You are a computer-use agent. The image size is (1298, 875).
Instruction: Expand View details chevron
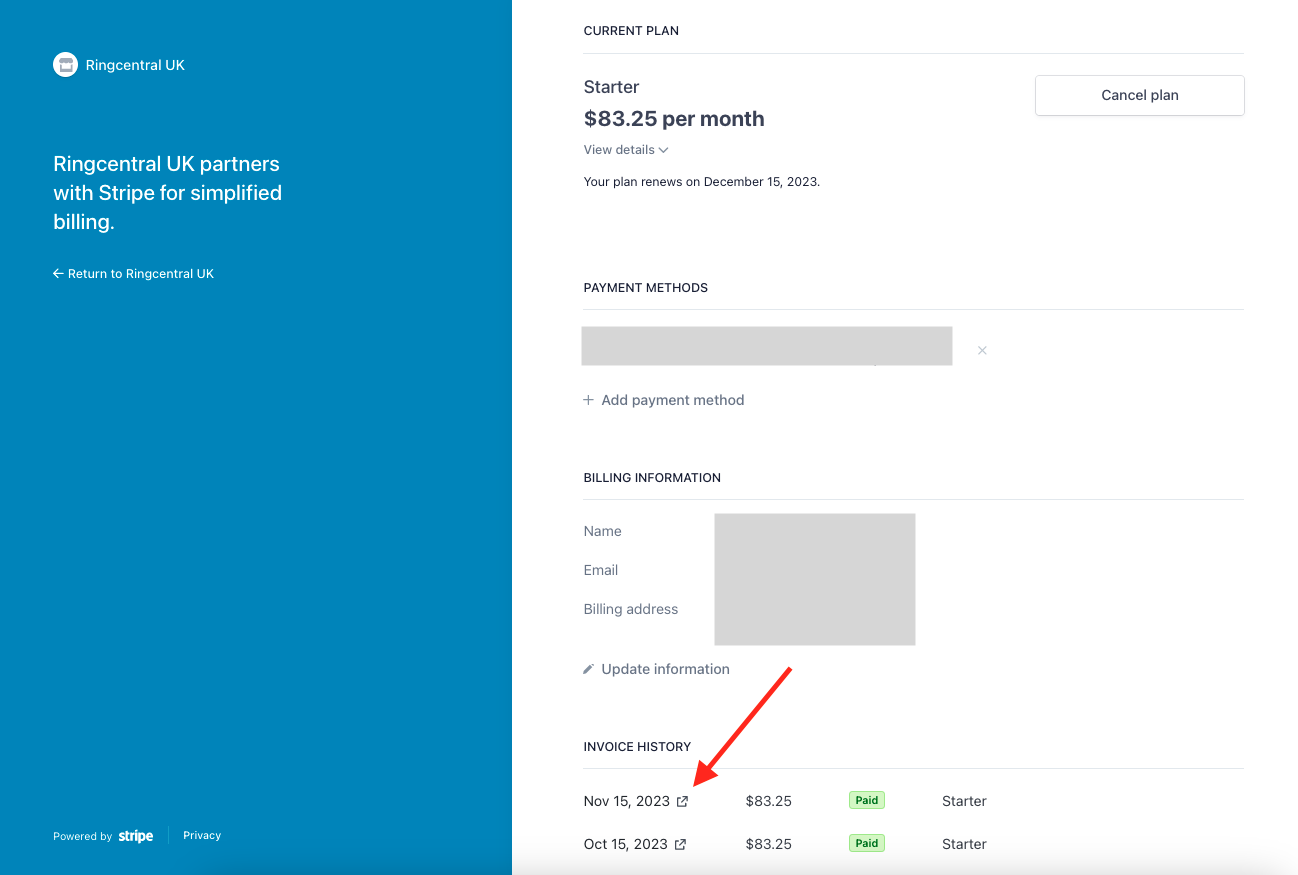pyautogui.click(x=663, y=150)
